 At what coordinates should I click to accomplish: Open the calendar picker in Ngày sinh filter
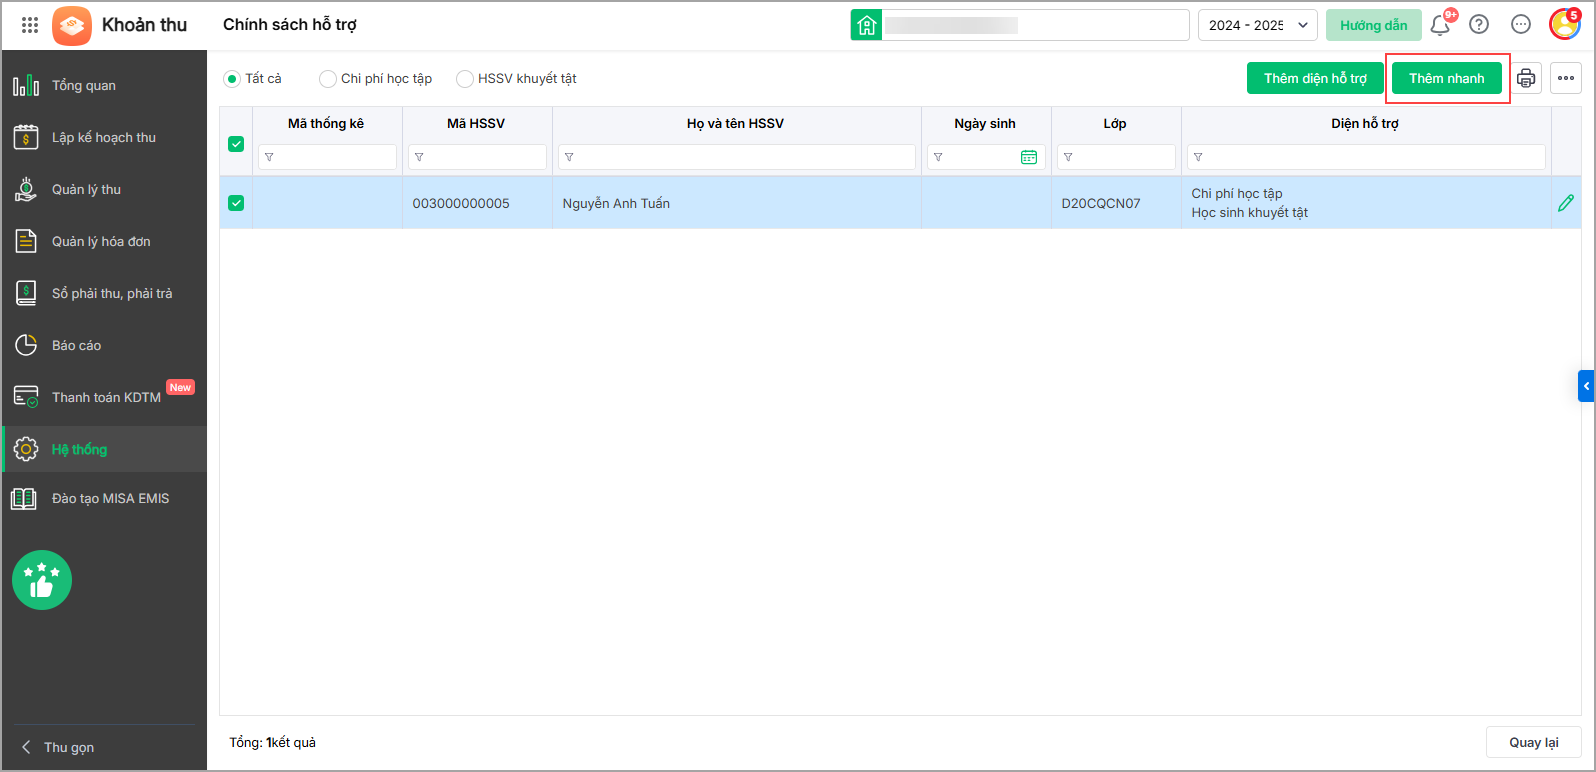coord(1029,157)
